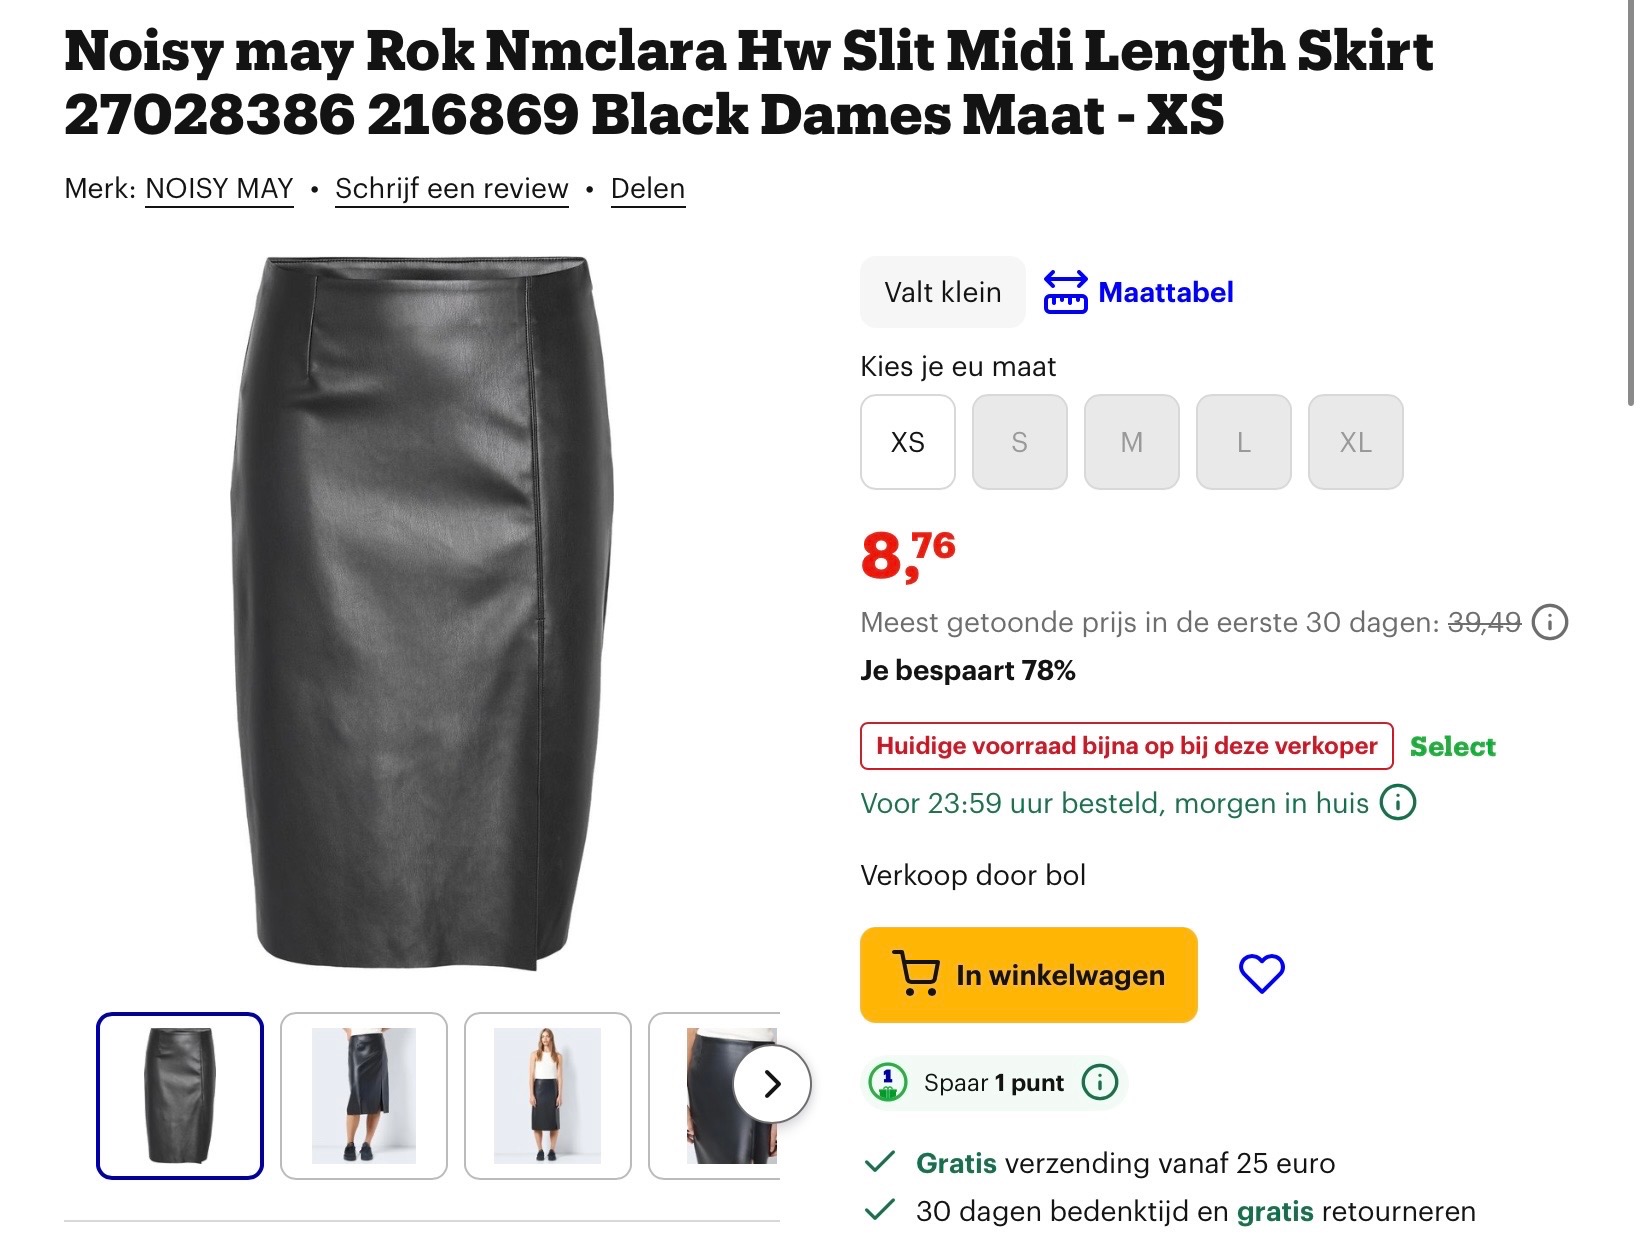Click 'Schrijf een review' link

451,189
